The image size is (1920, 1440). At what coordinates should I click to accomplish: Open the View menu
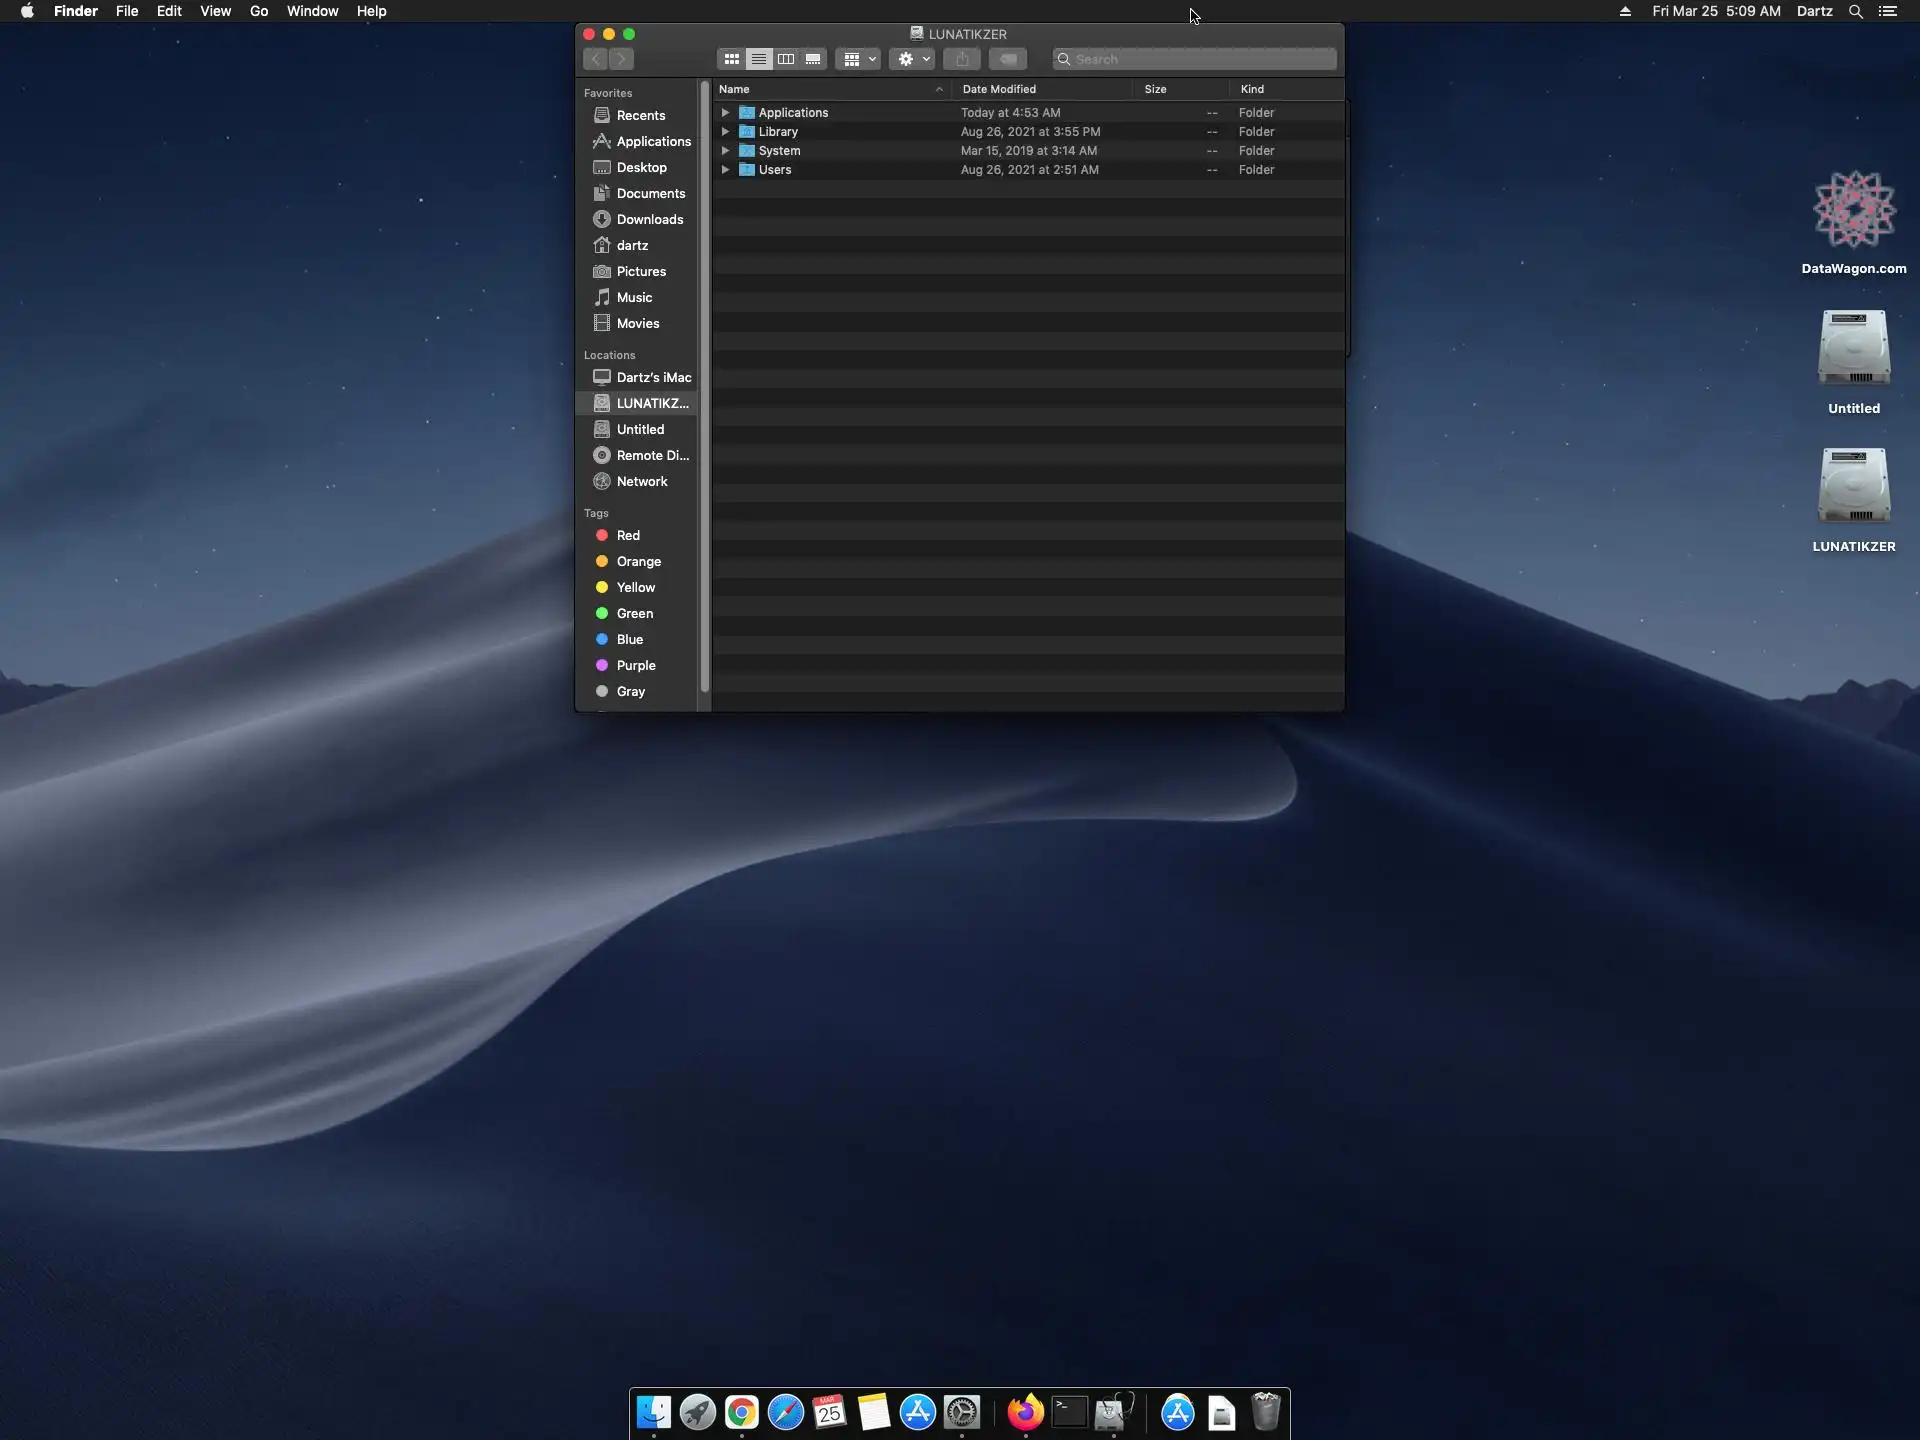215,11
